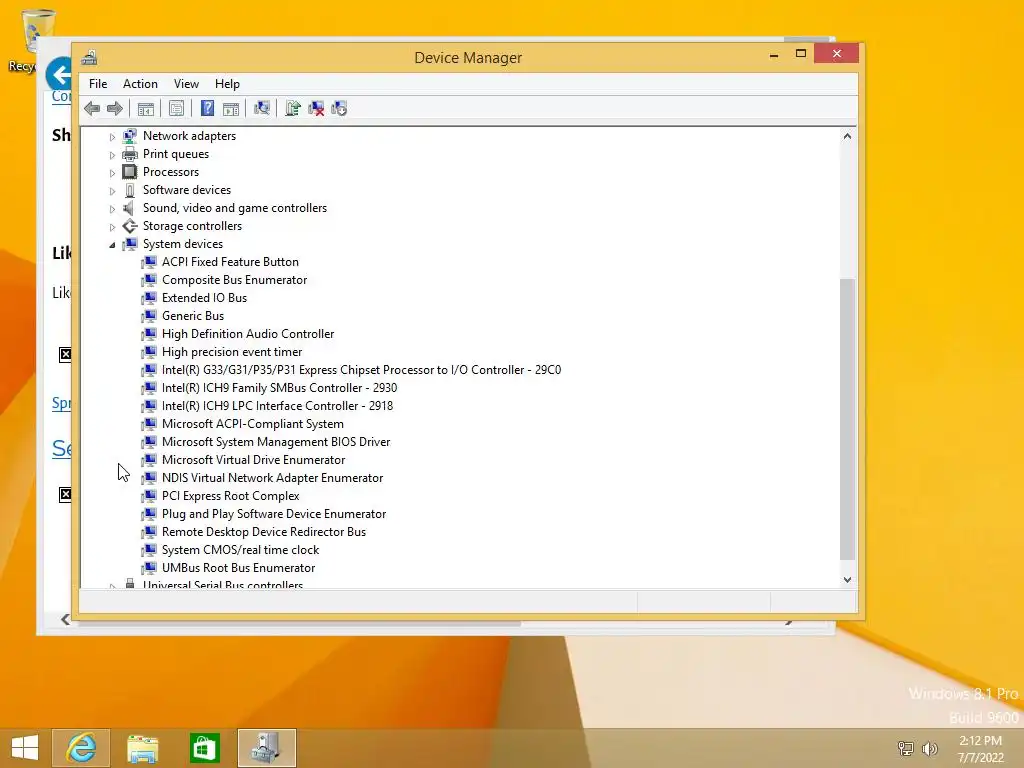Select Remote Desktop Device Redirector Bus
The width and height of the screenshot is (1024, 768).
point(264,532)
